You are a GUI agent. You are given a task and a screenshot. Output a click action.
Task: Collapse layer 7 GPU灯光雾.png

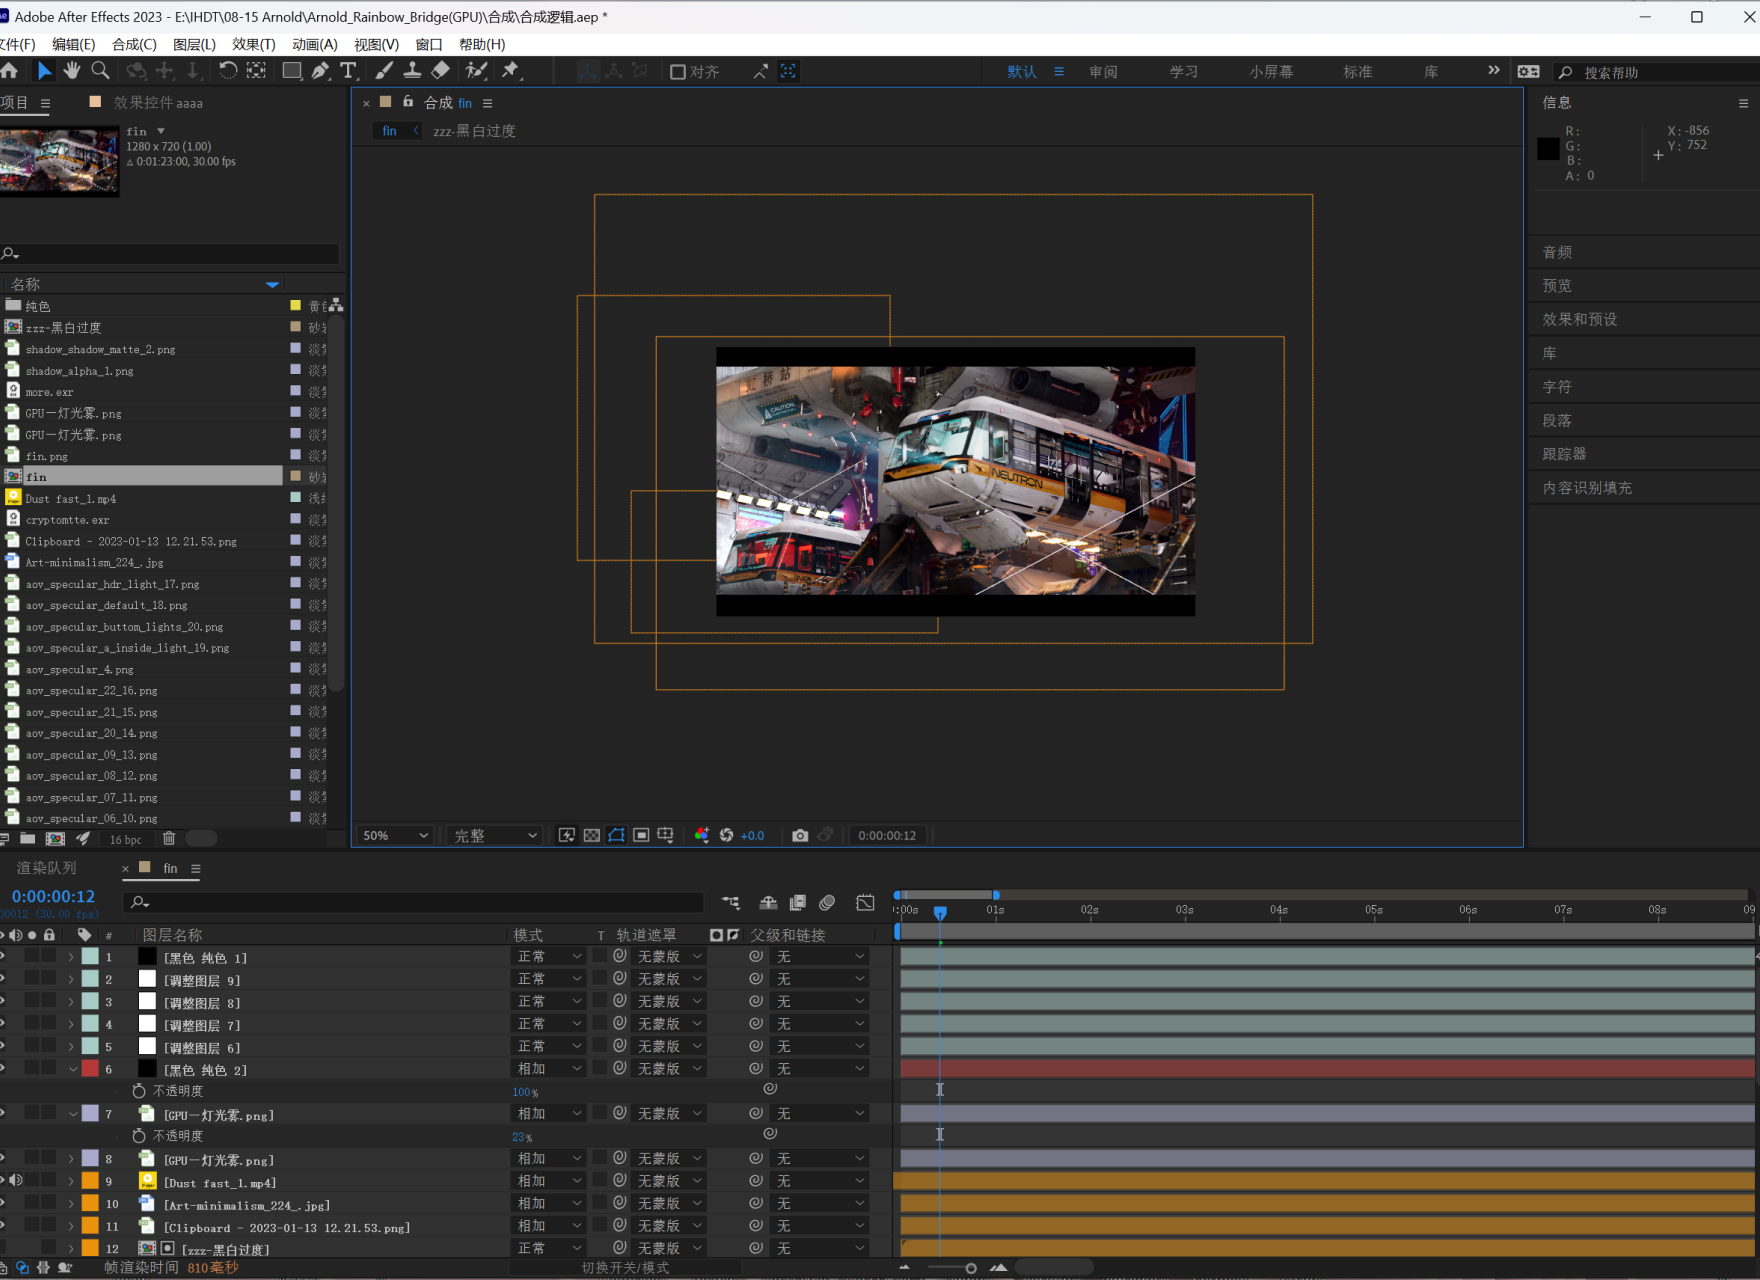(72, 1114)
